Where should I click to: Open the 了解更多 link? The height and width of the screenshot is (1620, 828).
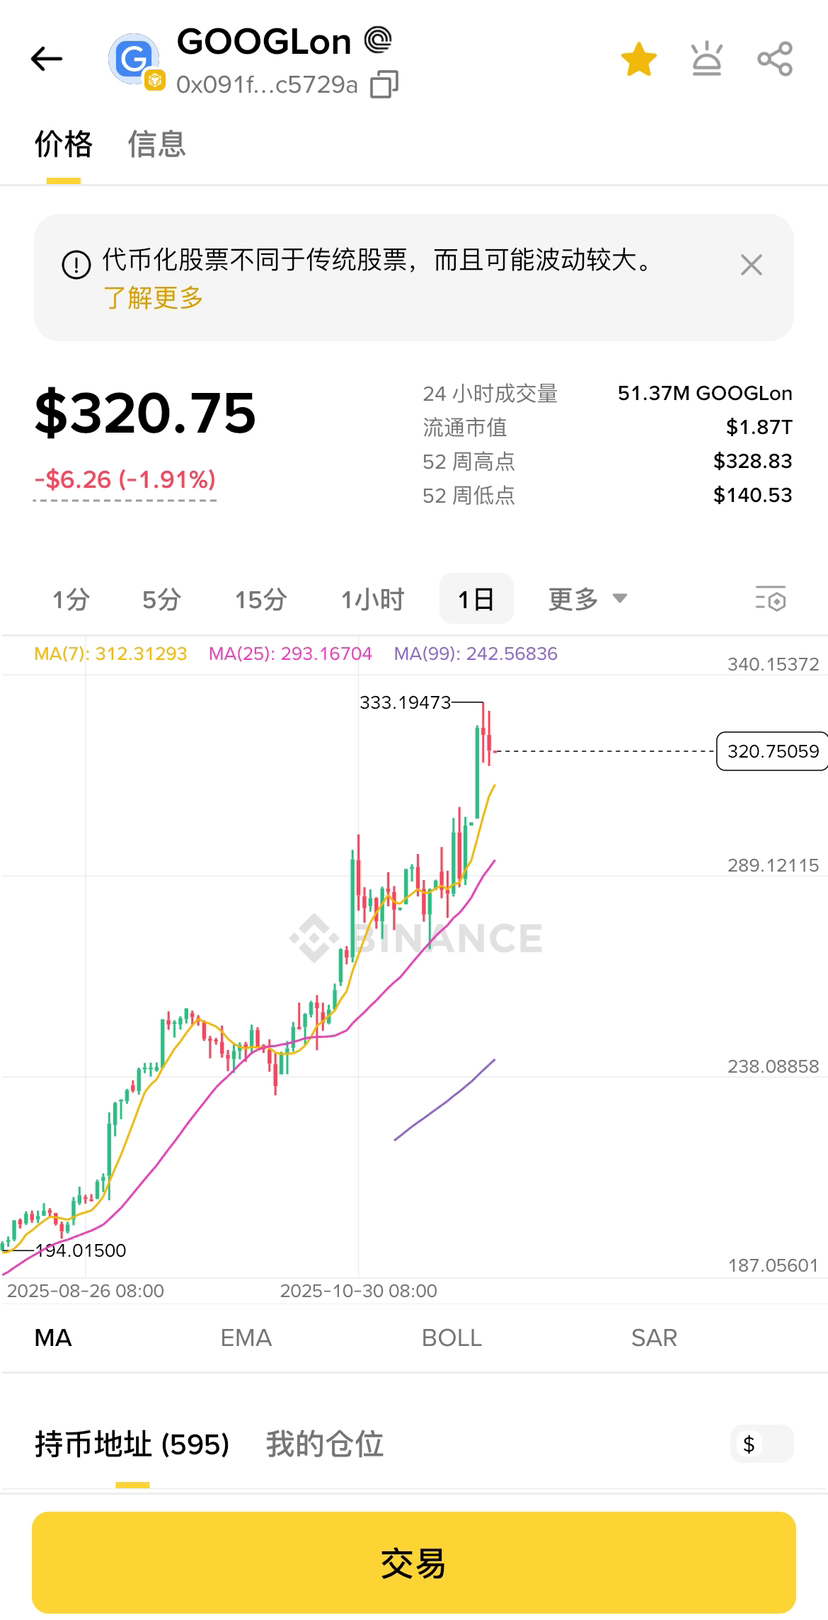click(x=153, y=298)
